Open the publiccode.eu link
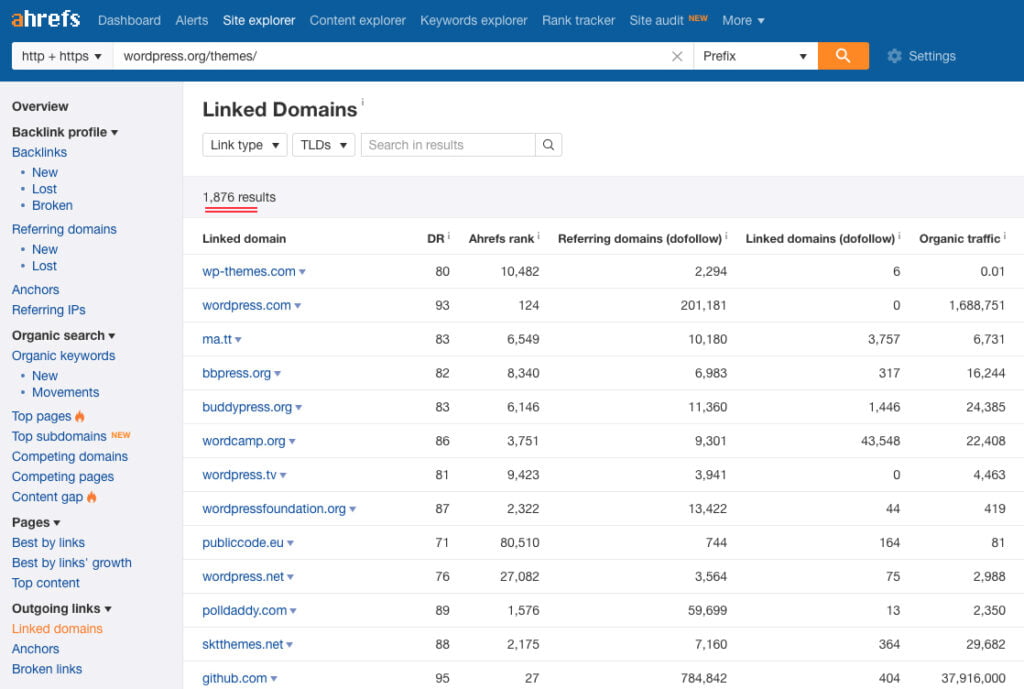 (243, 543)
